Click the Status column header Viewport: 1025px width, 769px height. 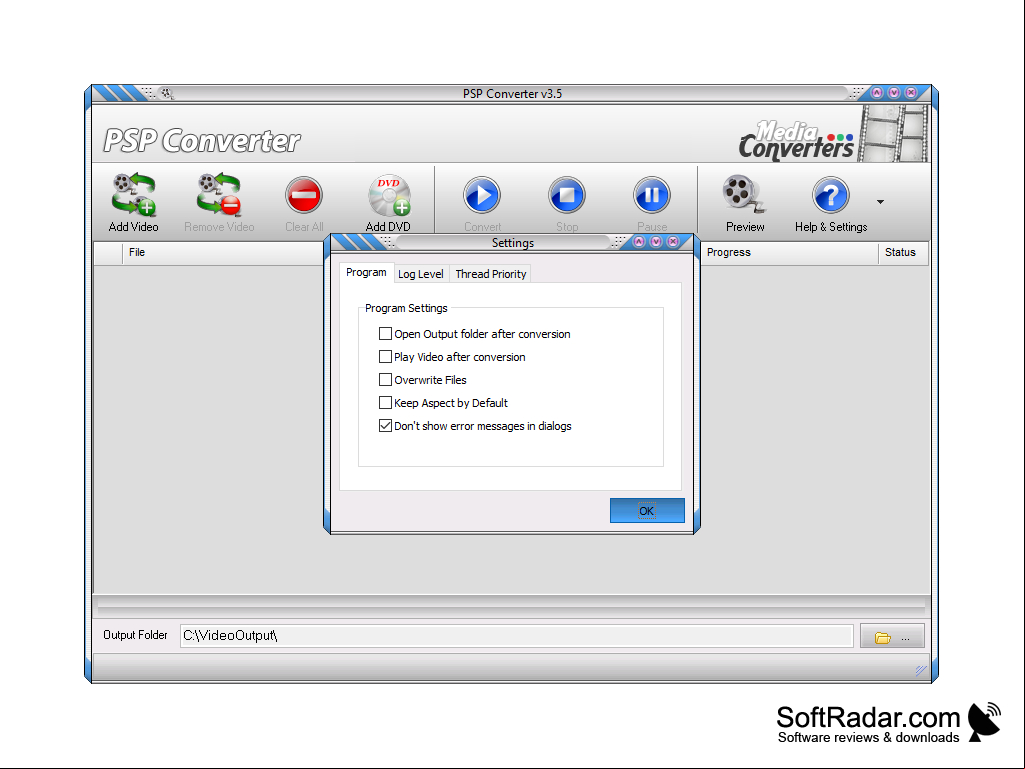[x=903, y=253]
